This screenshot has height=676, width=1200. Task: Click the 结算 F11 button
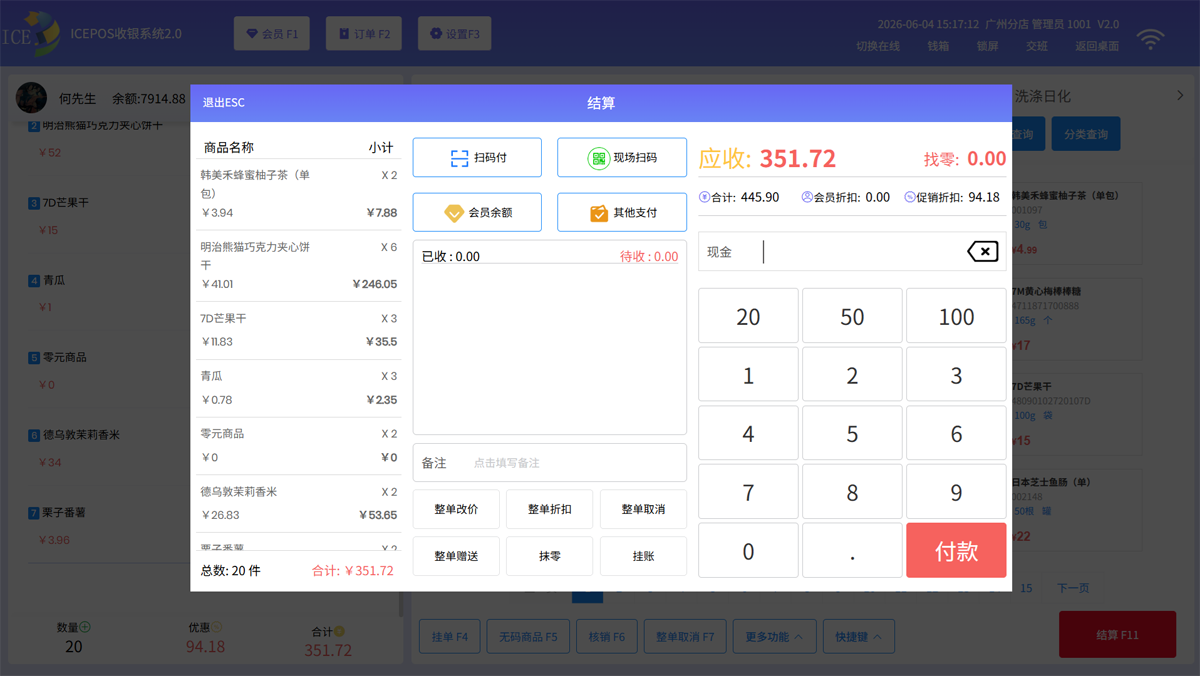pos(1117,635)
